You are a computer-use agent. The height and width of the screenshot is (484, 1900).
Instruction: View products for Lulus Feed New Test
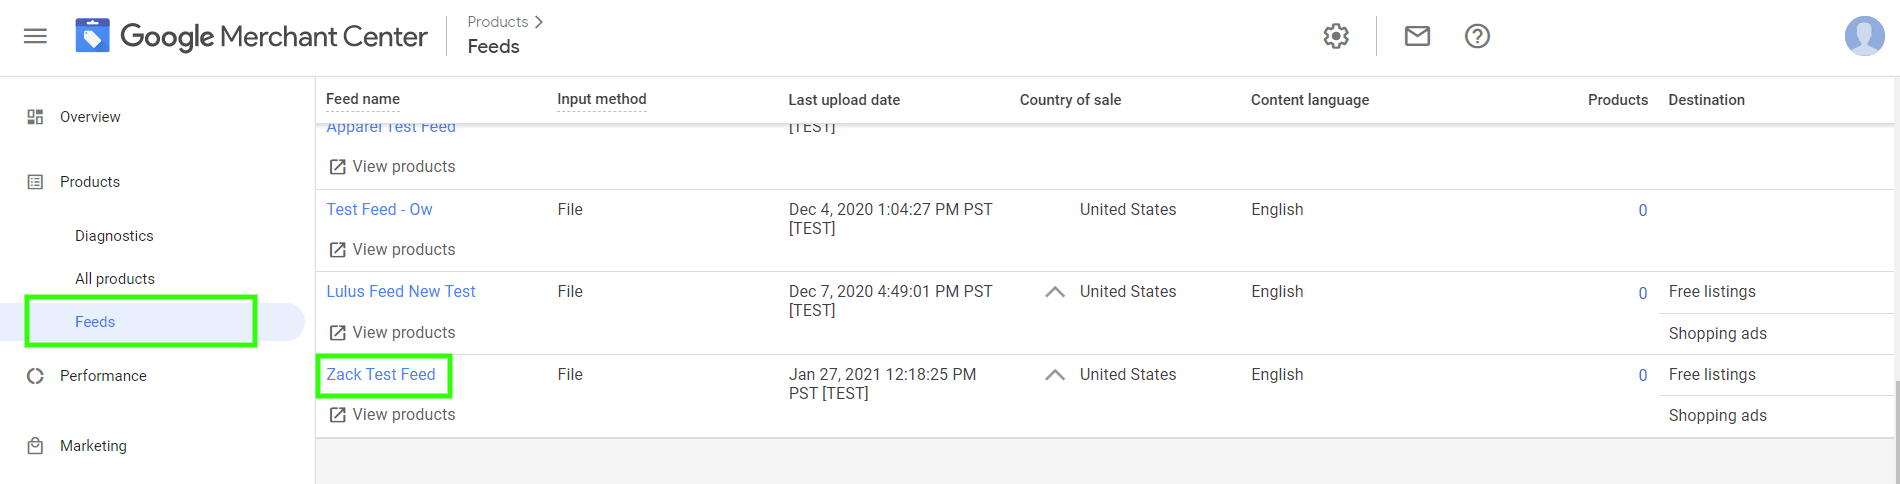(x=392, y=332)
